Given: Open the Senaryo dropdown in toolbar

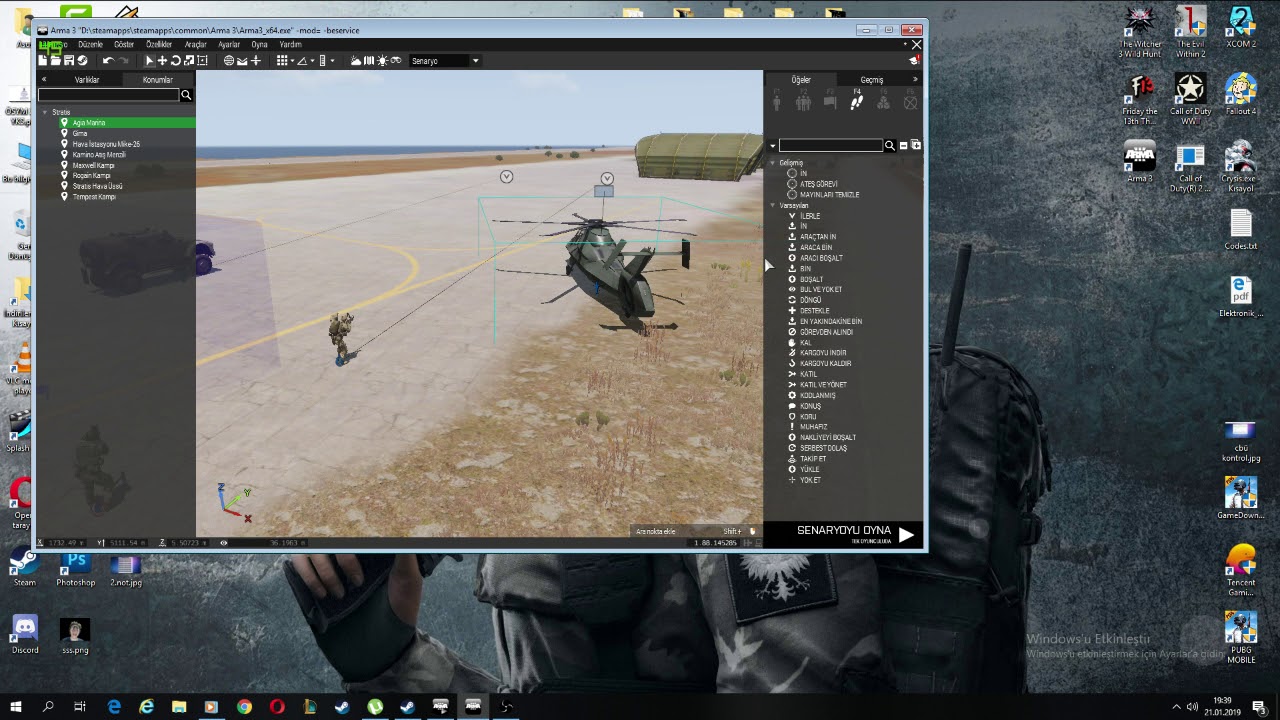Looking at the screenshot, I should click(446, 61).
